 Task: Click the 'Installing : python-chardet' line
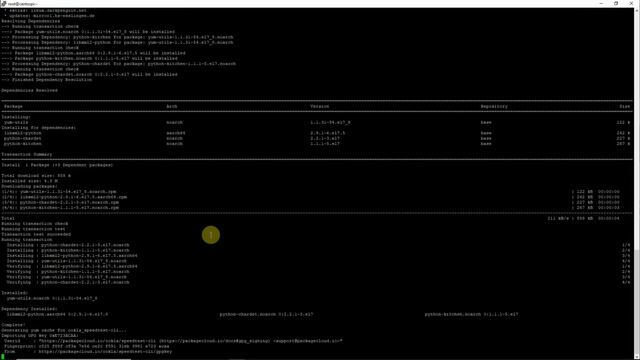[68, 245]
